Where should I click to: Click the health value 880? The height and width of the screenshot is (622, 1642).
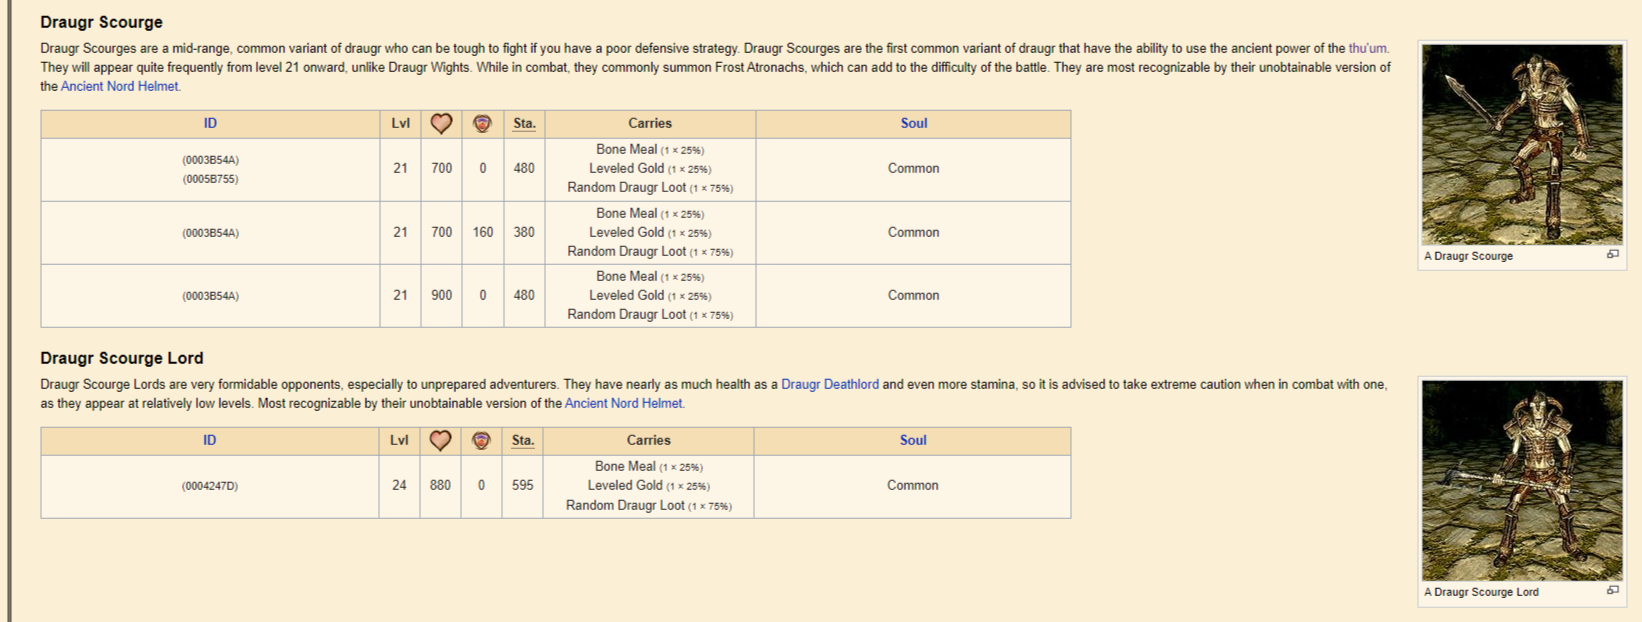(x=440, y=485)
